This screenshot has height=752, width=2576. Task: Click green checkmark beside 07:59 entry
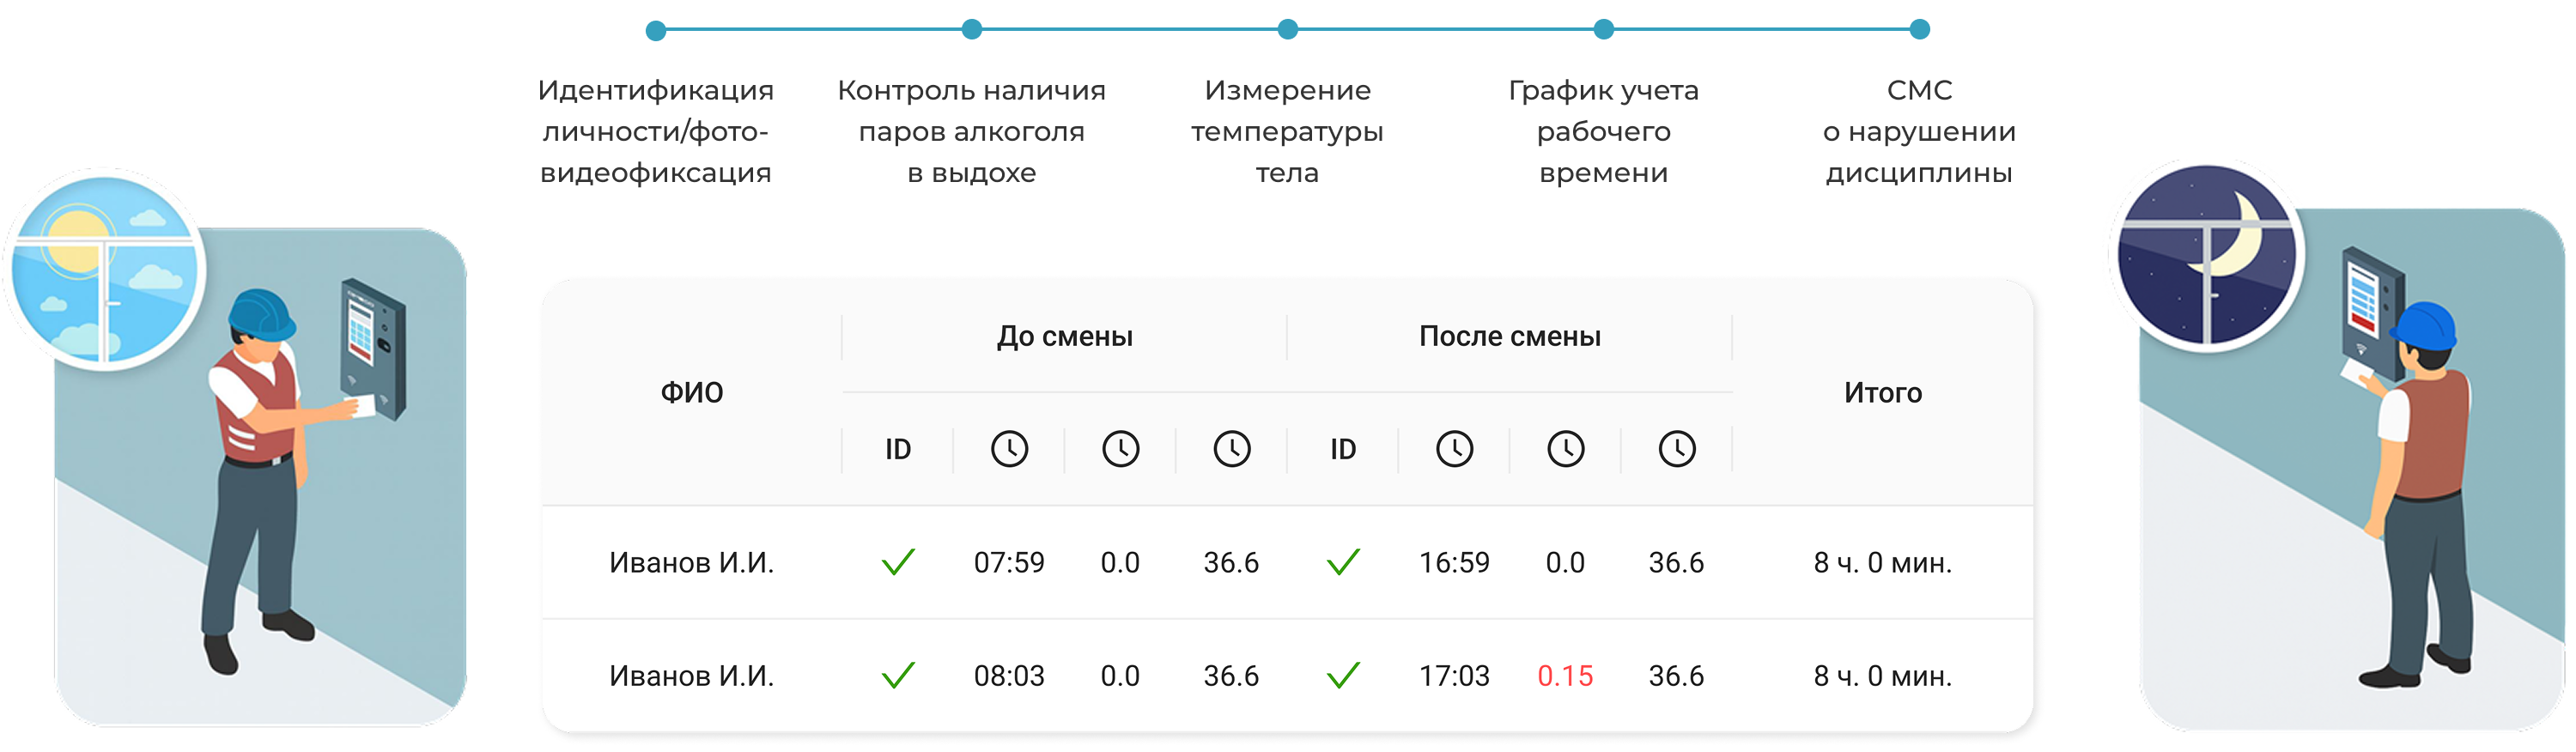coord(898,562)
